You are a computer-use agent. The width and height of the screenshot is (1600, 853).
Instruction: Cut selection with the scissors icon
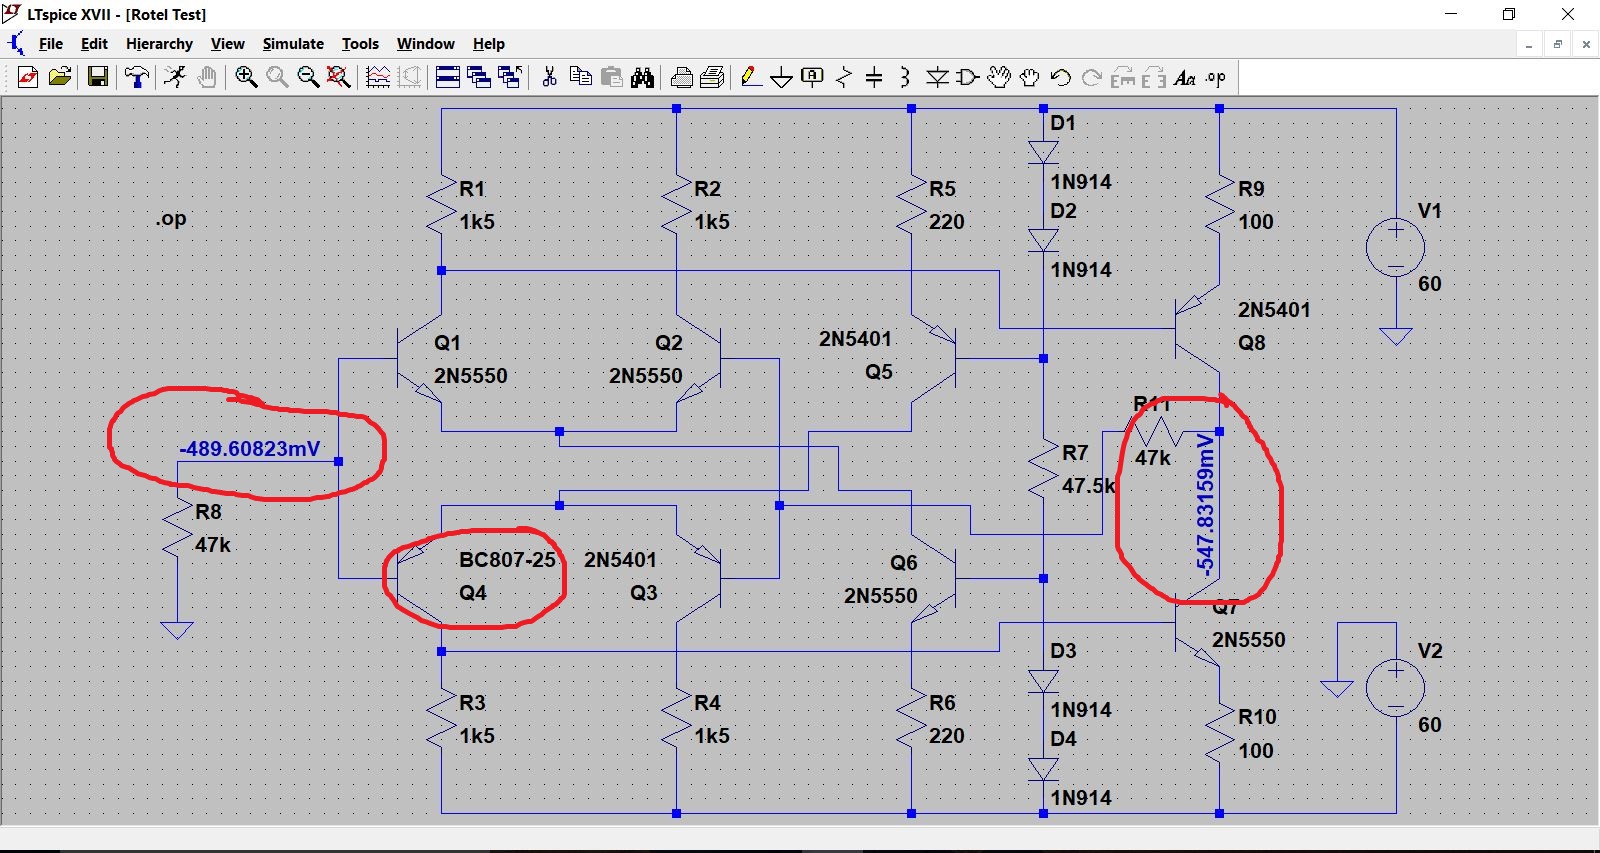[x=549, y=77]
